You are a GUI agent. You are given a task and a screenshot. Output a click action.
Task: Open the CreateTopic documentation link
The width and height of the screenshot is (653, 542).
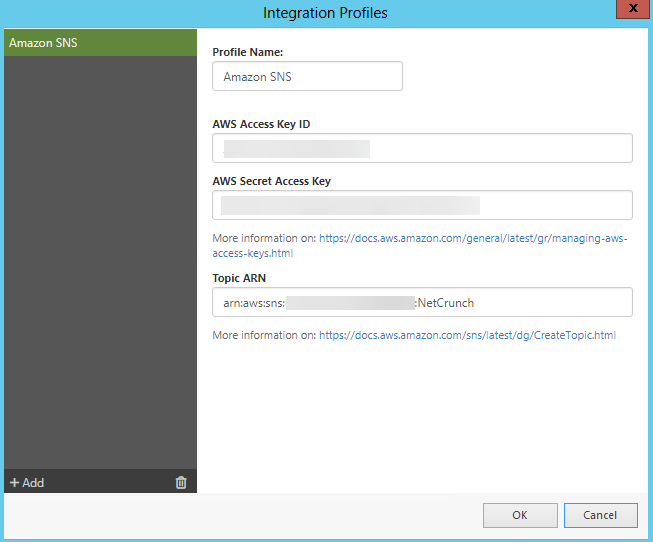tap(467, 335)
